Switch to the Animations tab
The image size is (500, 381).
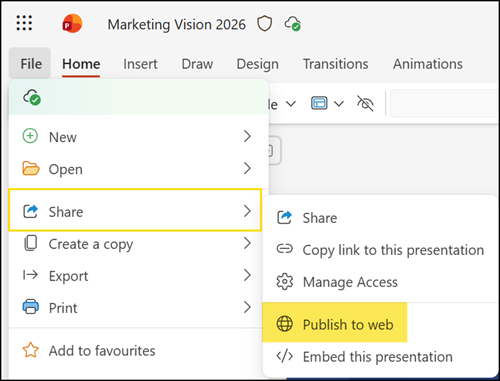pyautogui.click(x=428, y=64)
